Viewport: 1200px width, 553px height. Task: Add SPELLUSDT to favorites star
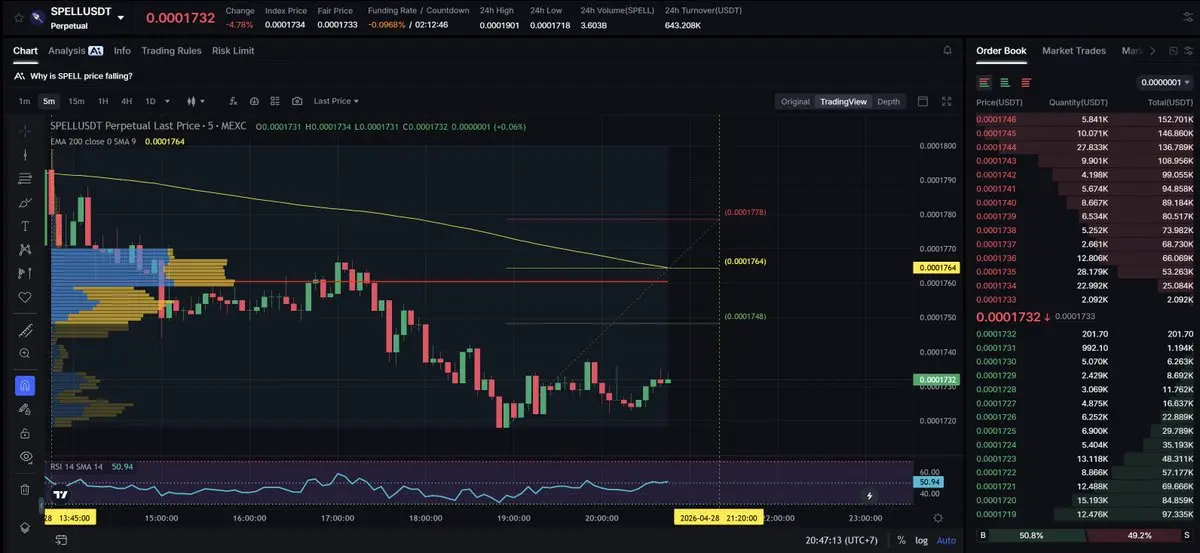(18, 17)
